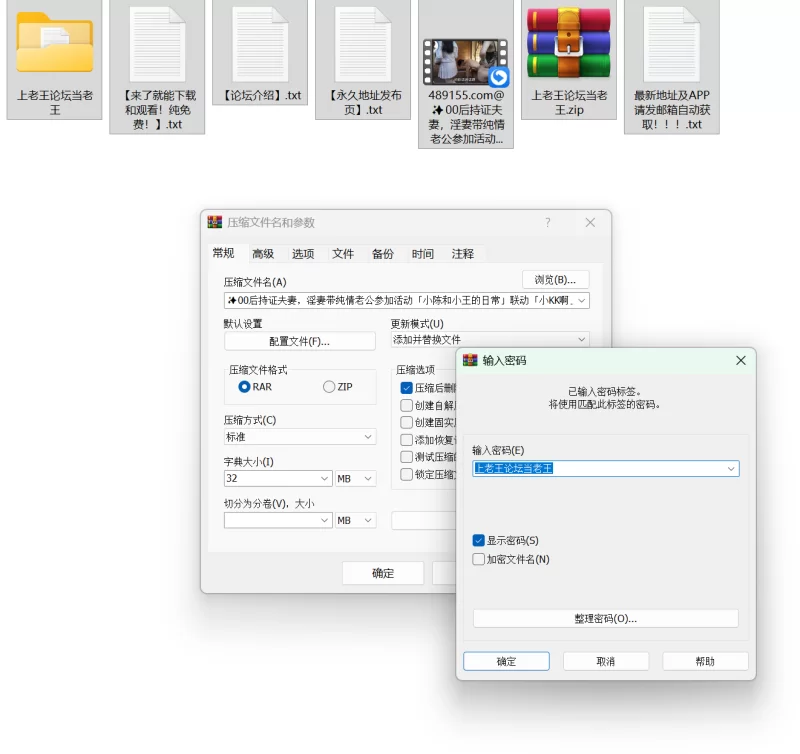Enable the 添加恢复 checkbox
This screenshot has width=800, height=754.
point(407,440)
